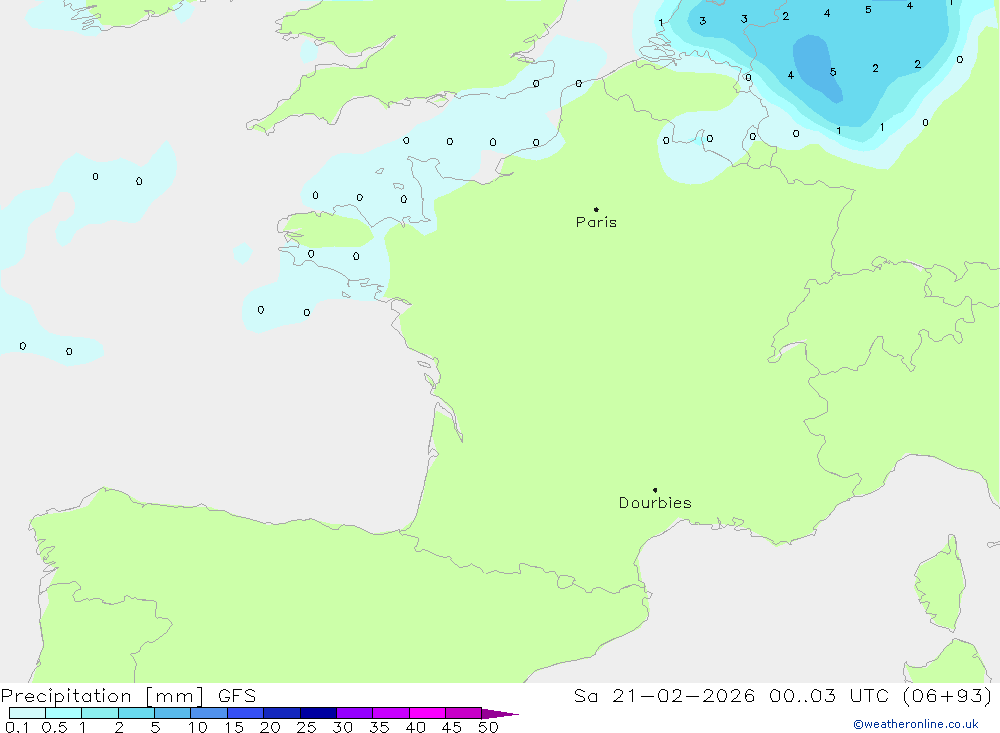Click the '20' legend scale label
The height and width of the screenshot is (733, 1000).
point(270,727)
